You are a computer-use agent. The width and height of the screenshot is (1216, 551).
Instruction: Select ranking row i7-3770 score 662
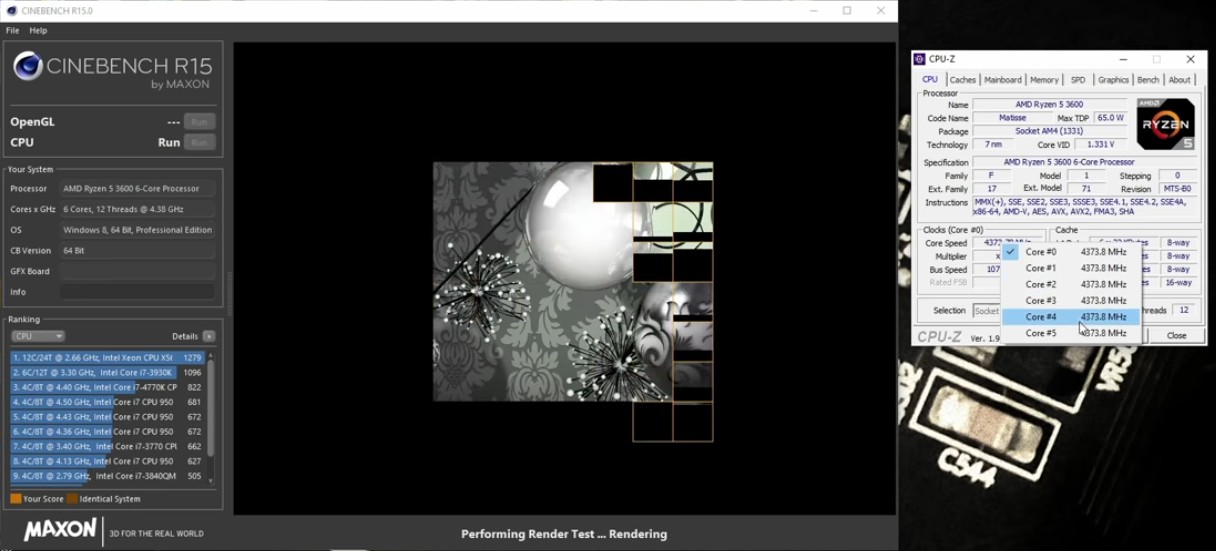click(107, 447)
